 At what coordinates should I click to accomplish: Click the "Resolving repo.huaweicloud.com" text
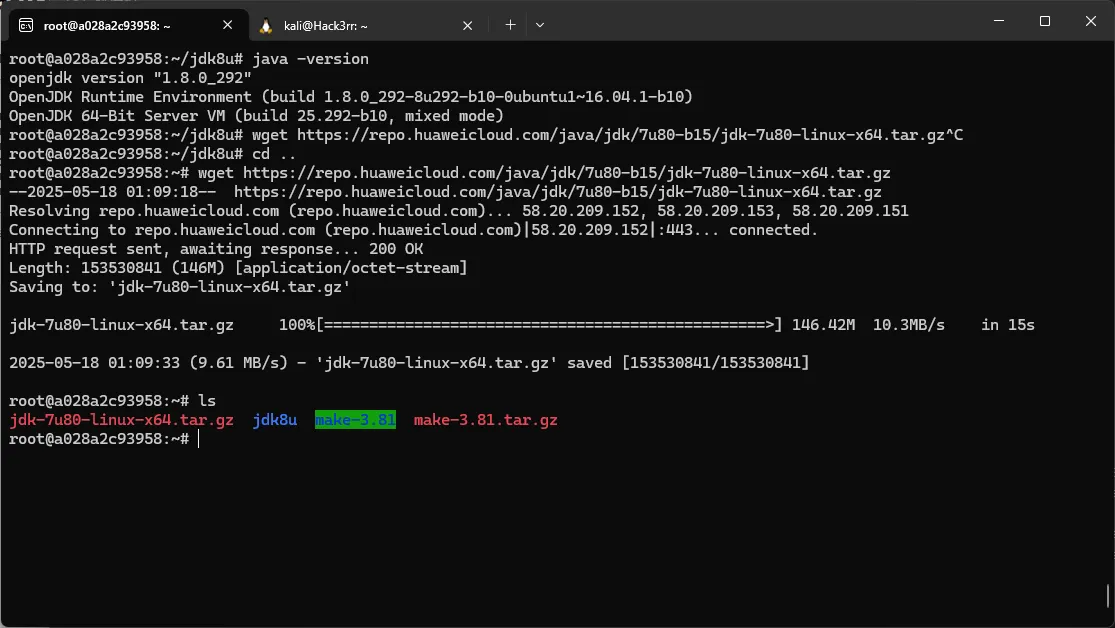144,211
